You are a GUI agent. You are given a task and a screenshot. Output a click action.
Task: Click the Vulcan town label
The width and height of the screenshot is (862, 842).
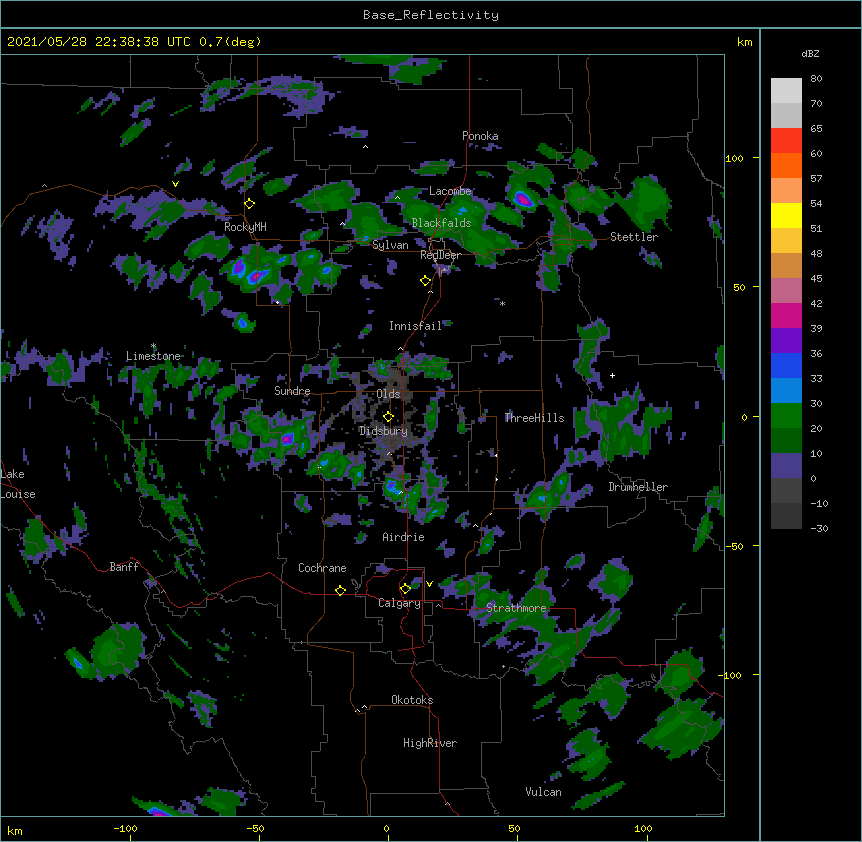543,792
